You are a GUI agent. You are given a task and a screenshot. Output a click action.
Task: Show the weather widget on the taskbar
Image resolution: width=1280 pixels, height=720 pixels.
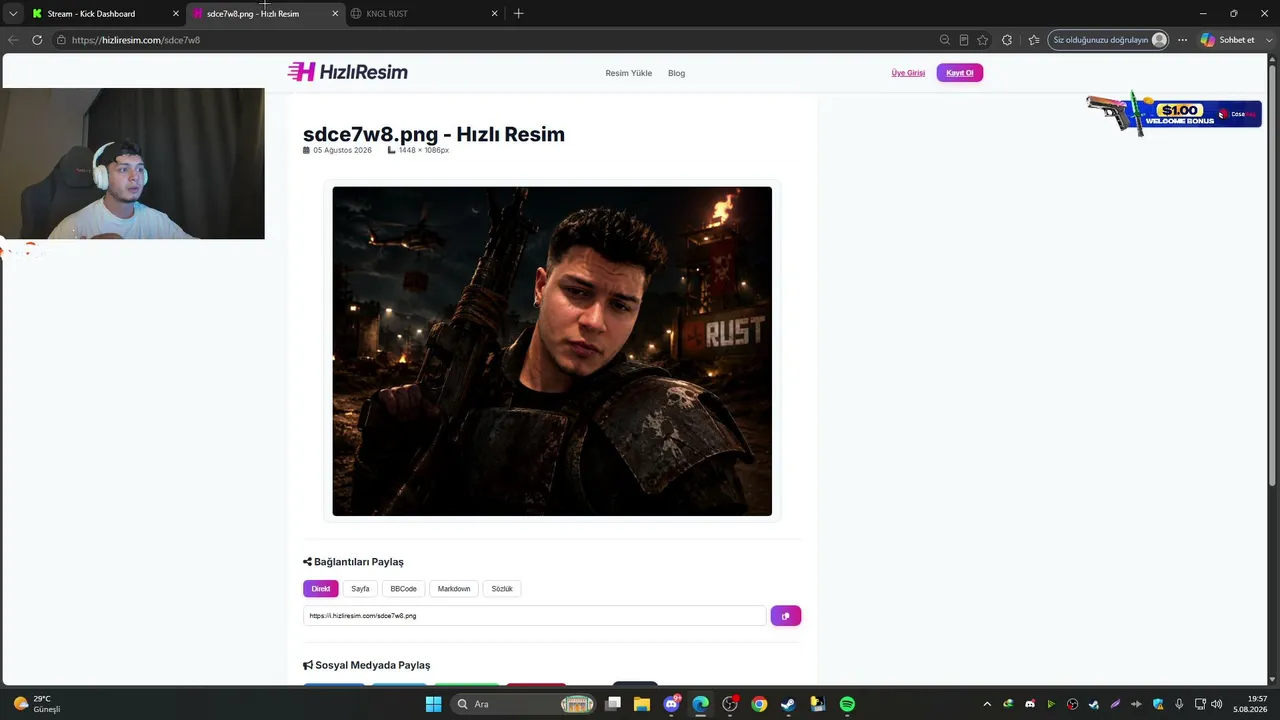(x=38, y=704)
